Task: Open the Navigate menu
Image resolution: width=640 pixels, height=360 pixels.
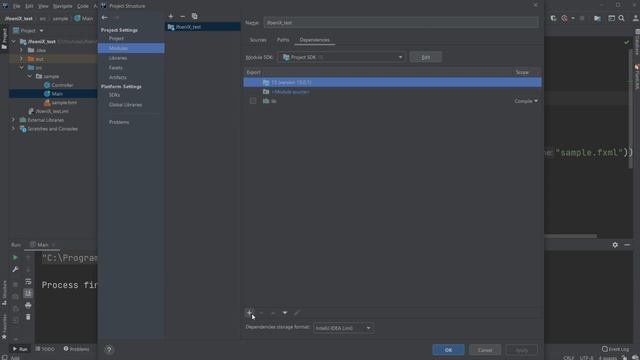Action: (62, 6)
